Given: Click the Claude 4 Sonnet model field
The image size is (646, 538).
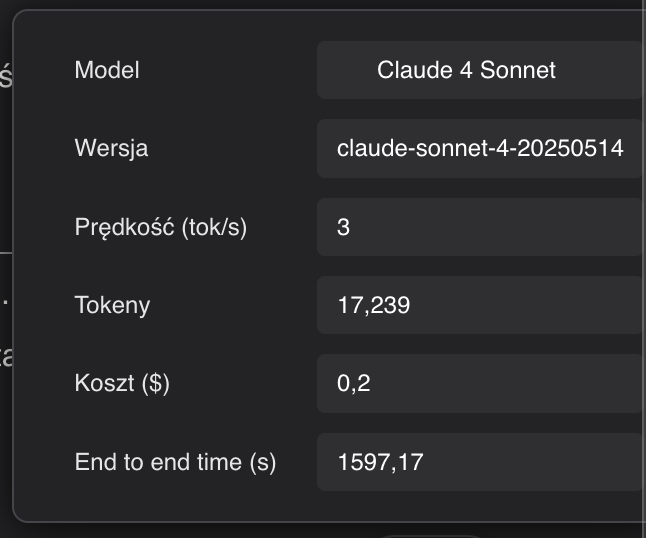Looking at the screenshot, I should coord(478,70).
